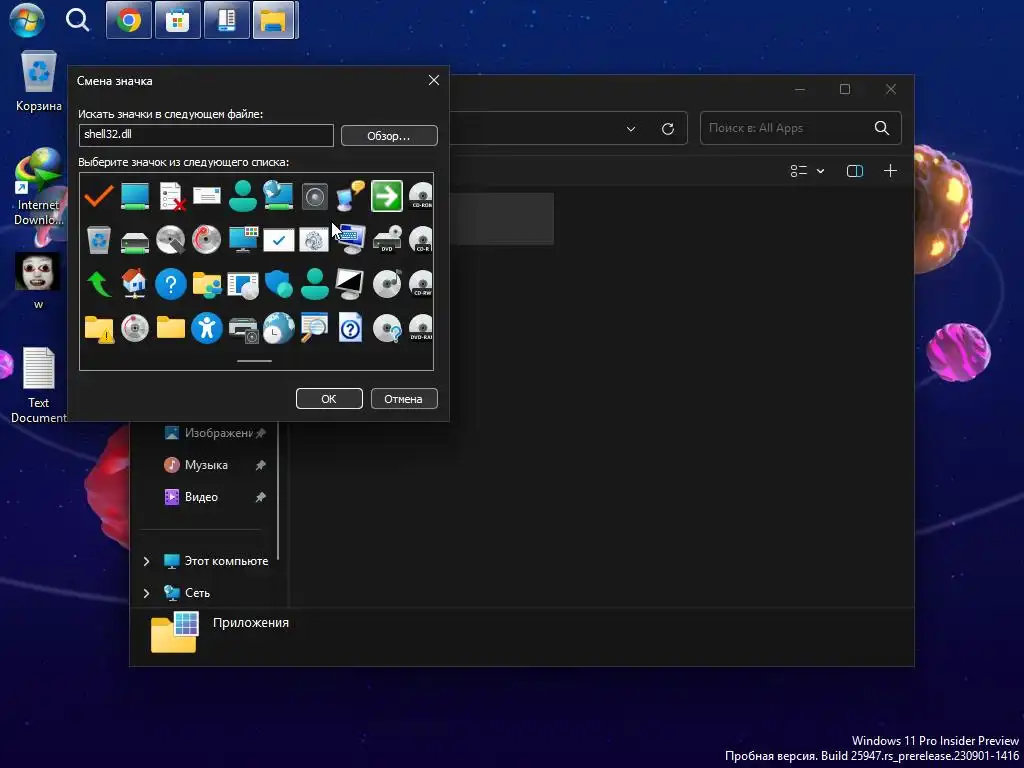The width and height of the screenshot is (1024, 768).
Task: Select the green right-arrow sign icon
Action: click(x=387, y=196)
